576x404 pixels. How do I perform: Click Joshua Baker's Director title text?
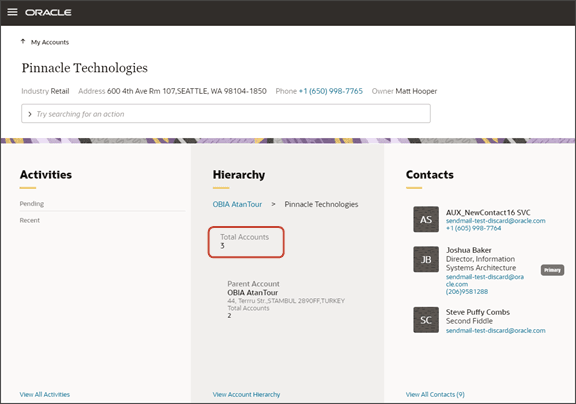click(x=481, y=263)
